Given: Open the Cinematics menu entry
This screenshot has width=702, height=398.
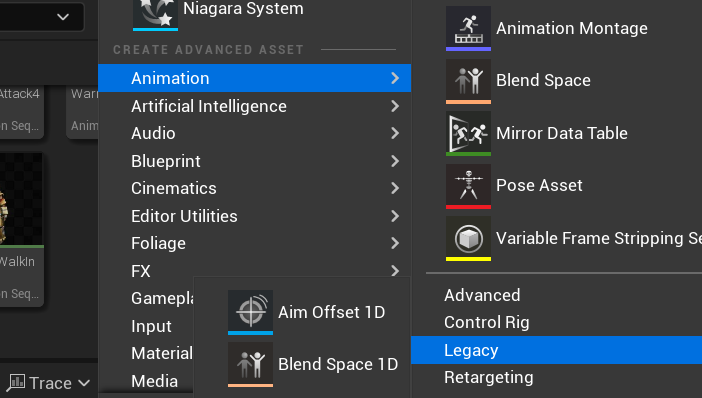Looking at the screenshot, I should pos(254,188).
